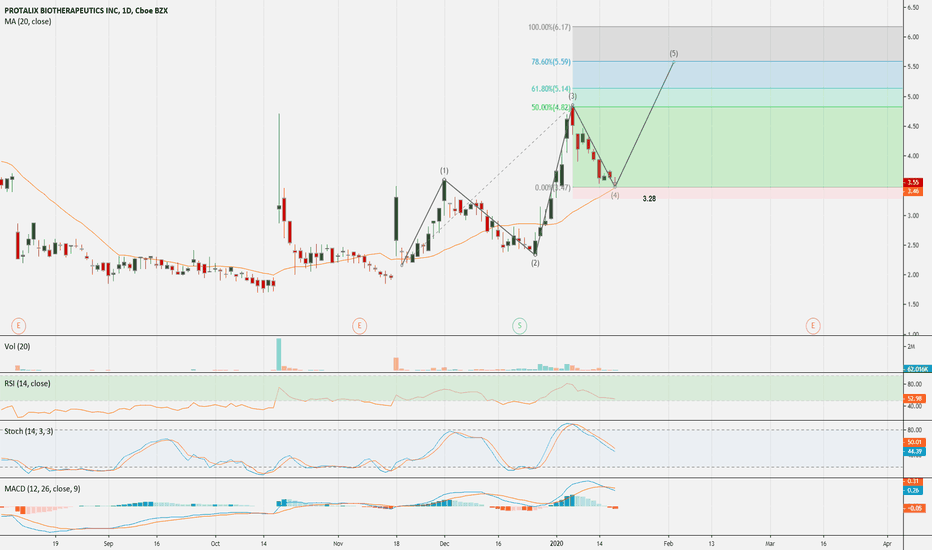The width and height of the screenshot is (932, 550).
Task: Click the 2.00 price axis label
Action: click(913, 275)
